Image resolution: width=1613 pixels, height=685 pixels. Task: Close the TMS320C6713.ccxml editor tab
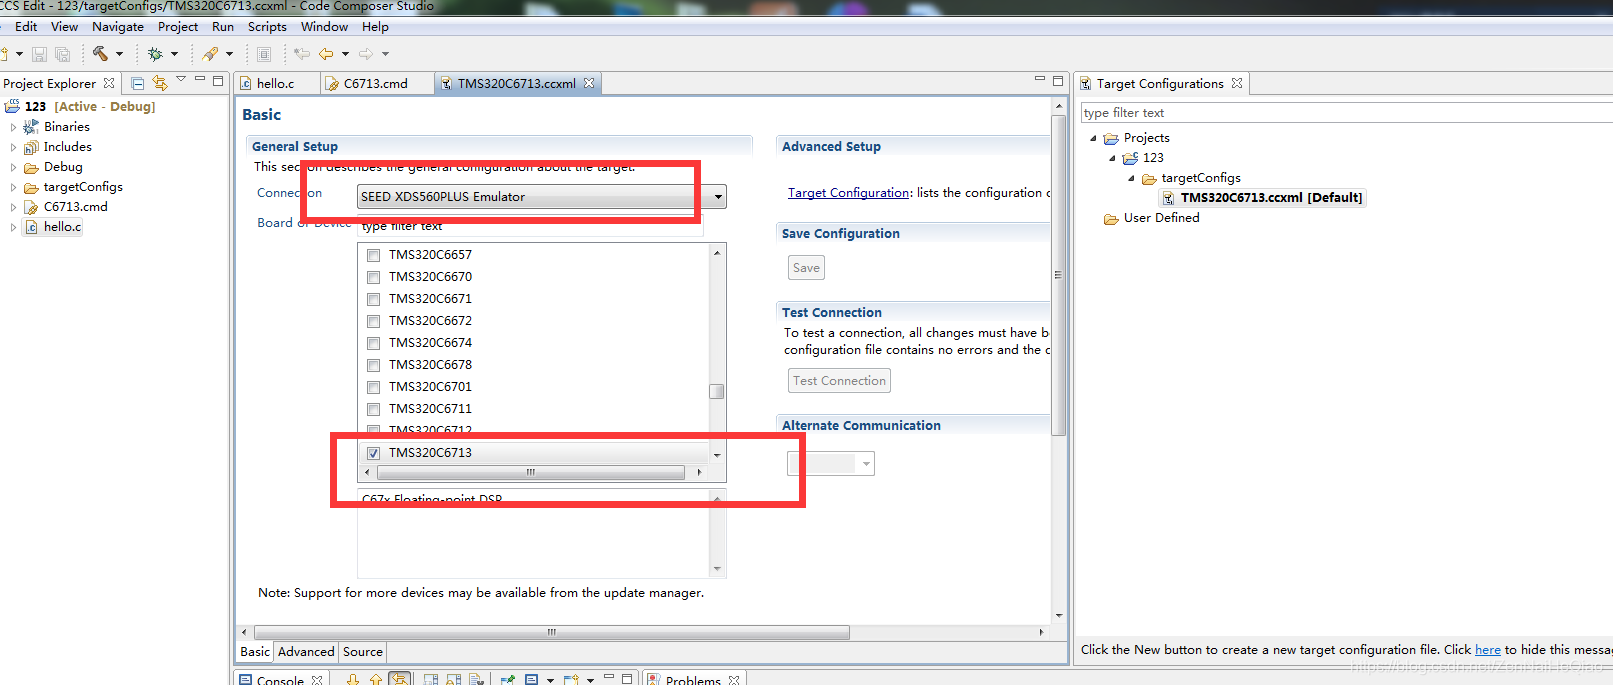pyautogui.click(x=589, y=83)
